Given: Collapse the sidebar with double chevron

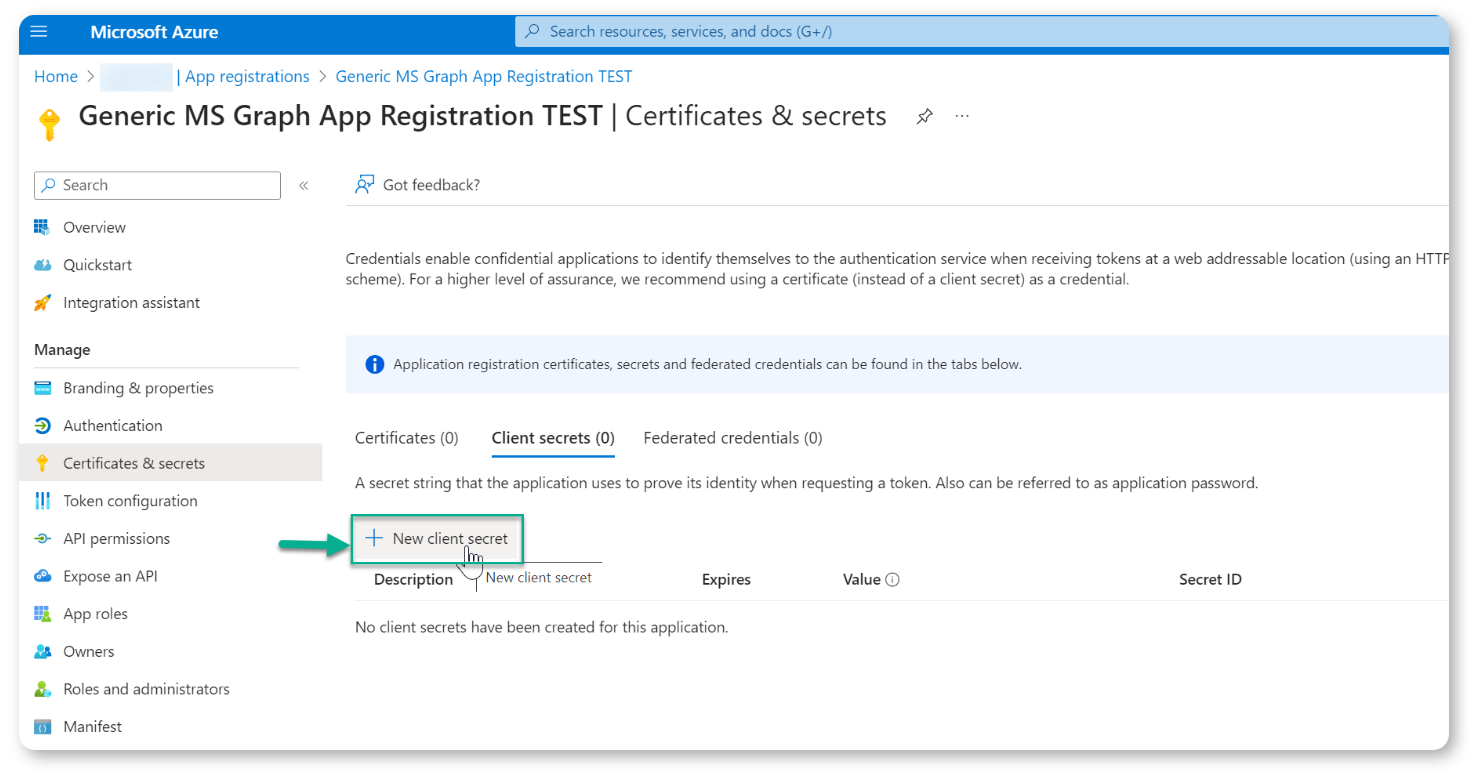Looking at the screenshot, I should coord(304,185).
